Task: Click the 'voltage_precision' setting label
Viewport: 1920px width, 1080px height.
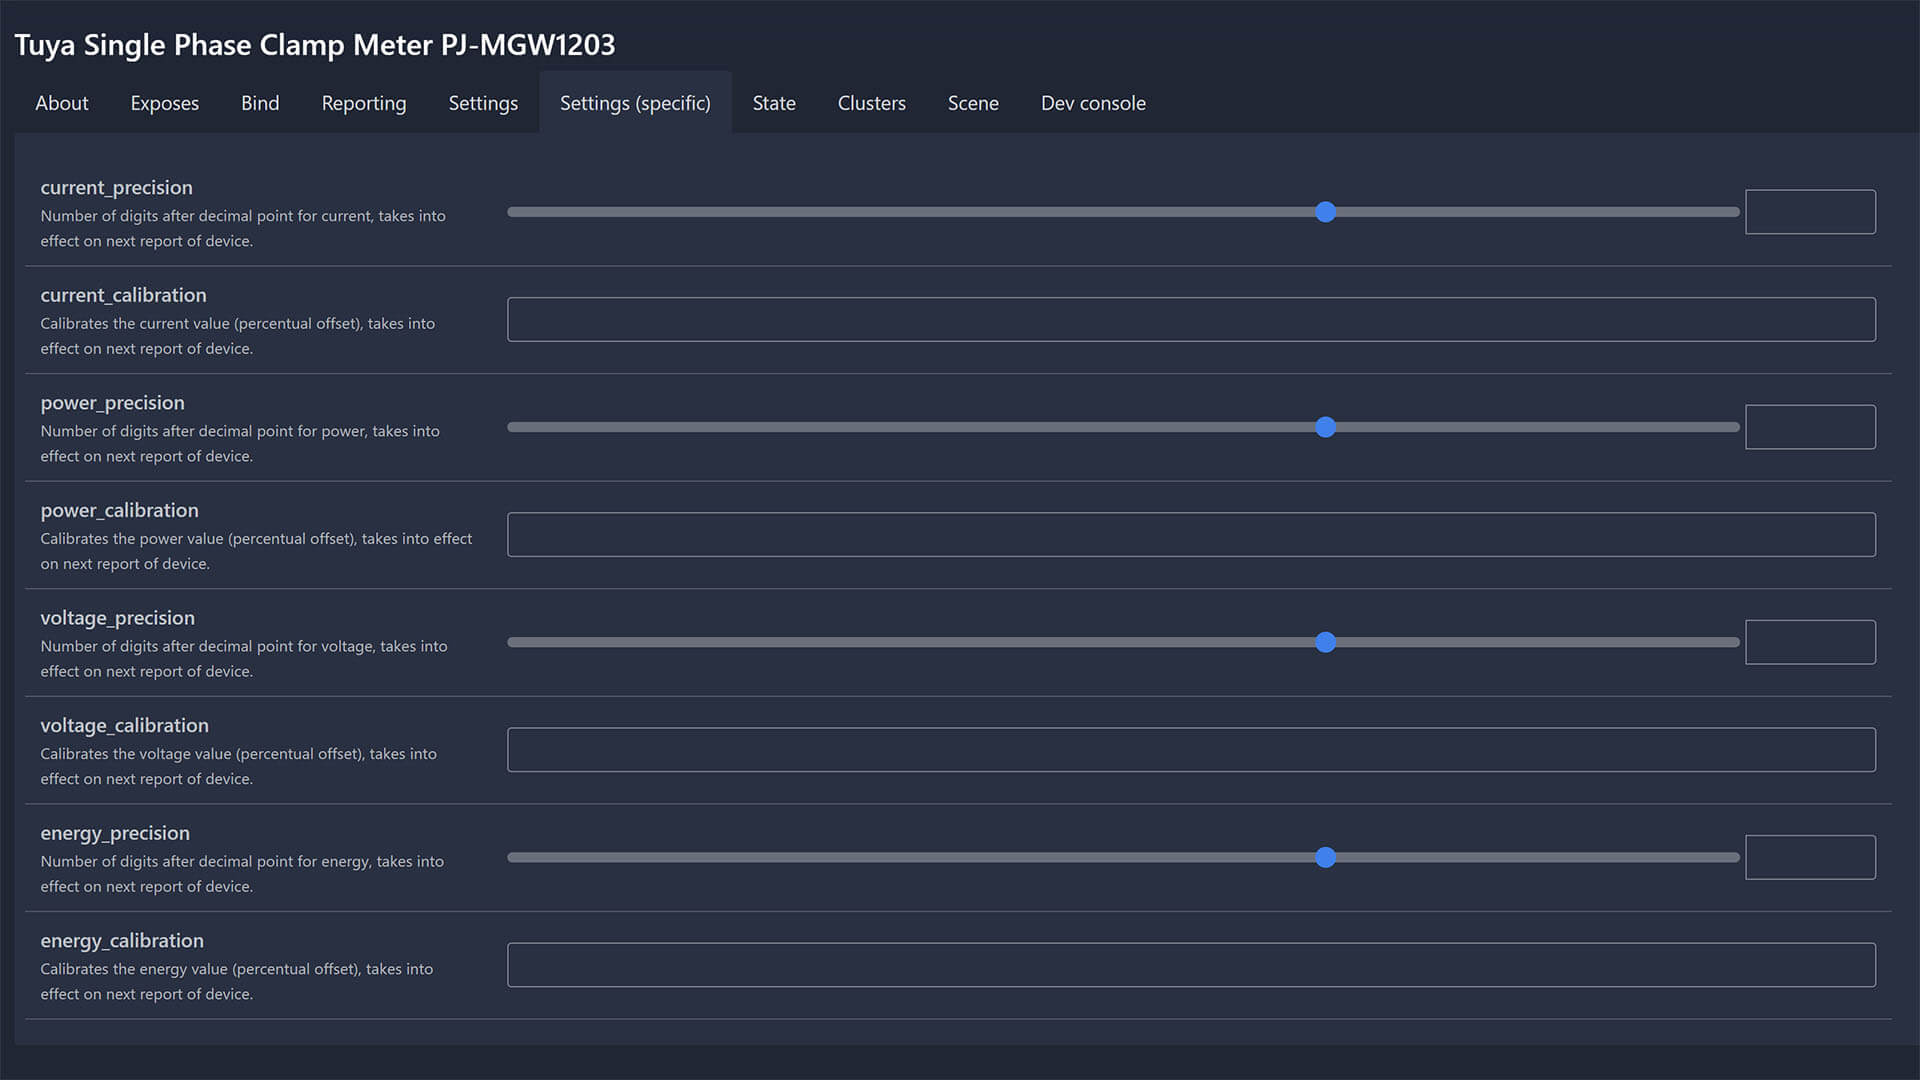Action: coord(118,618)
